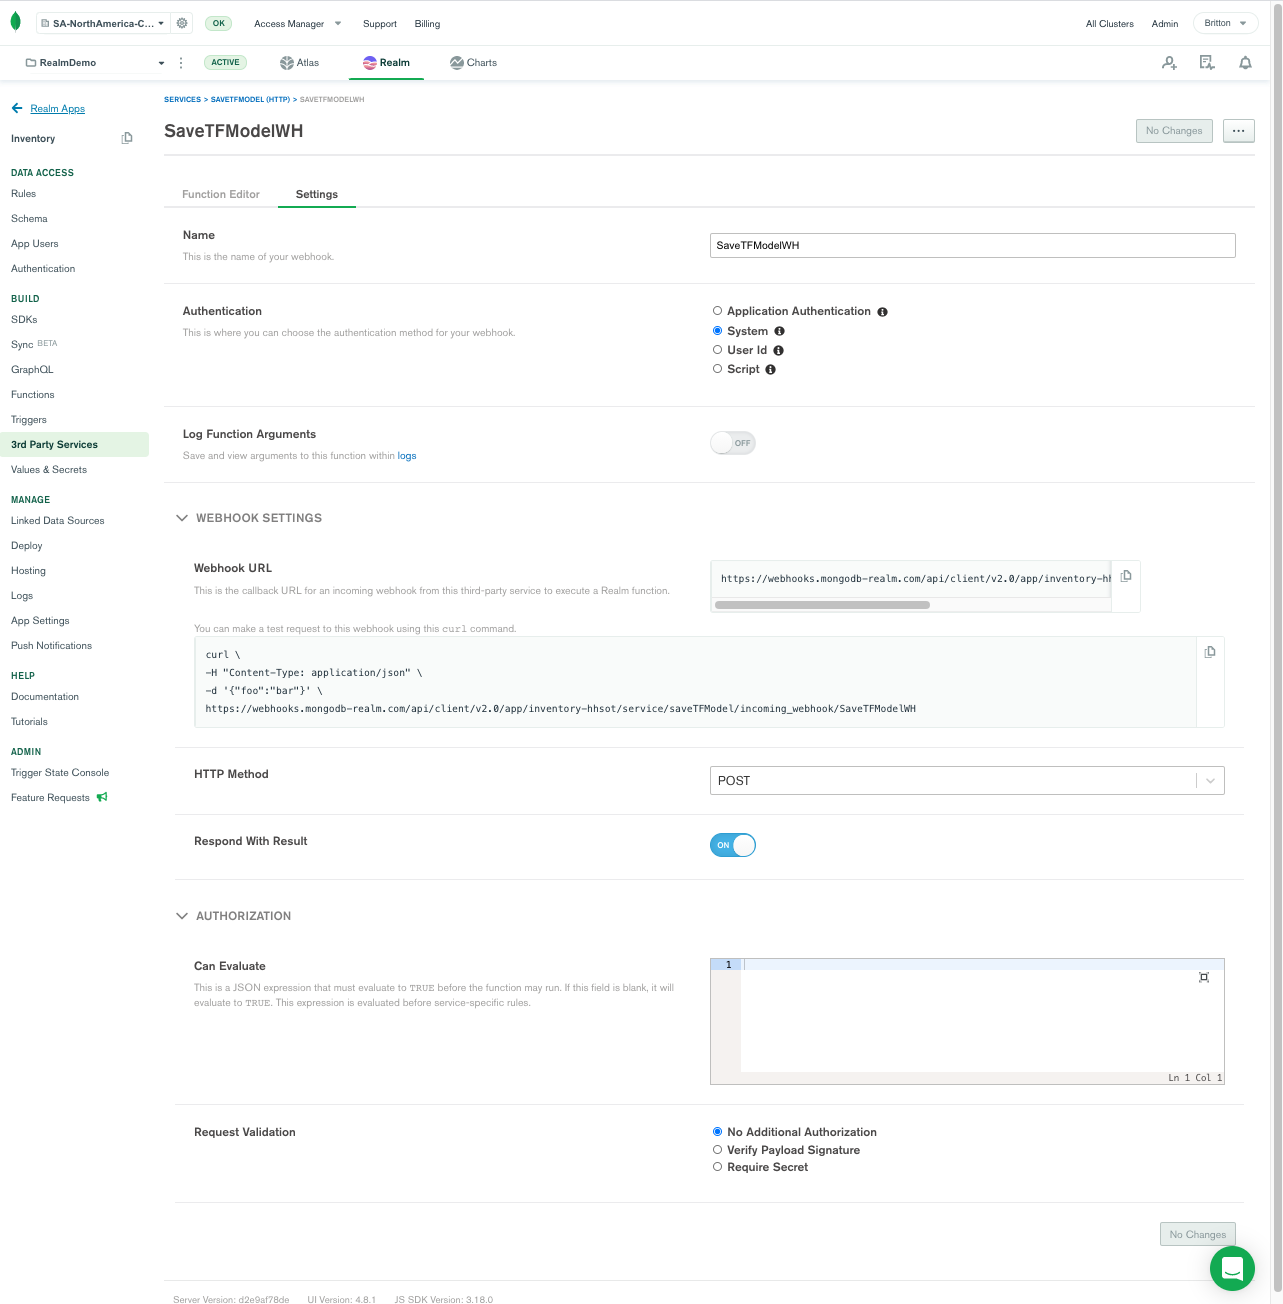This screenshot has width=1283, height=1304.
Task: Open 3rd Party Services in sidebar
Action: (74, 444)
